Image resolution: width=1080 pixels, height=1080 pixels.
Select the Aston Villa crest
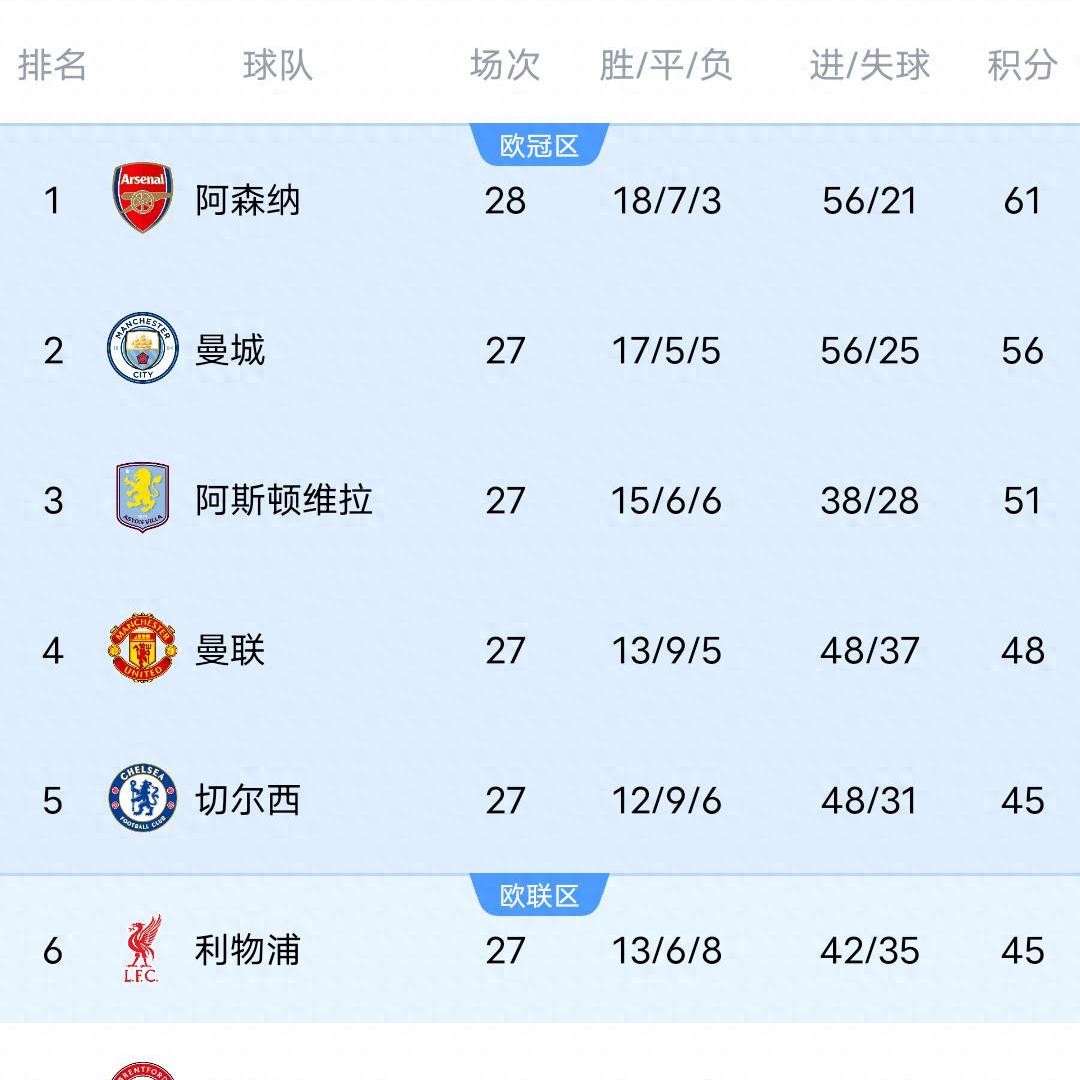coord(142,498)
